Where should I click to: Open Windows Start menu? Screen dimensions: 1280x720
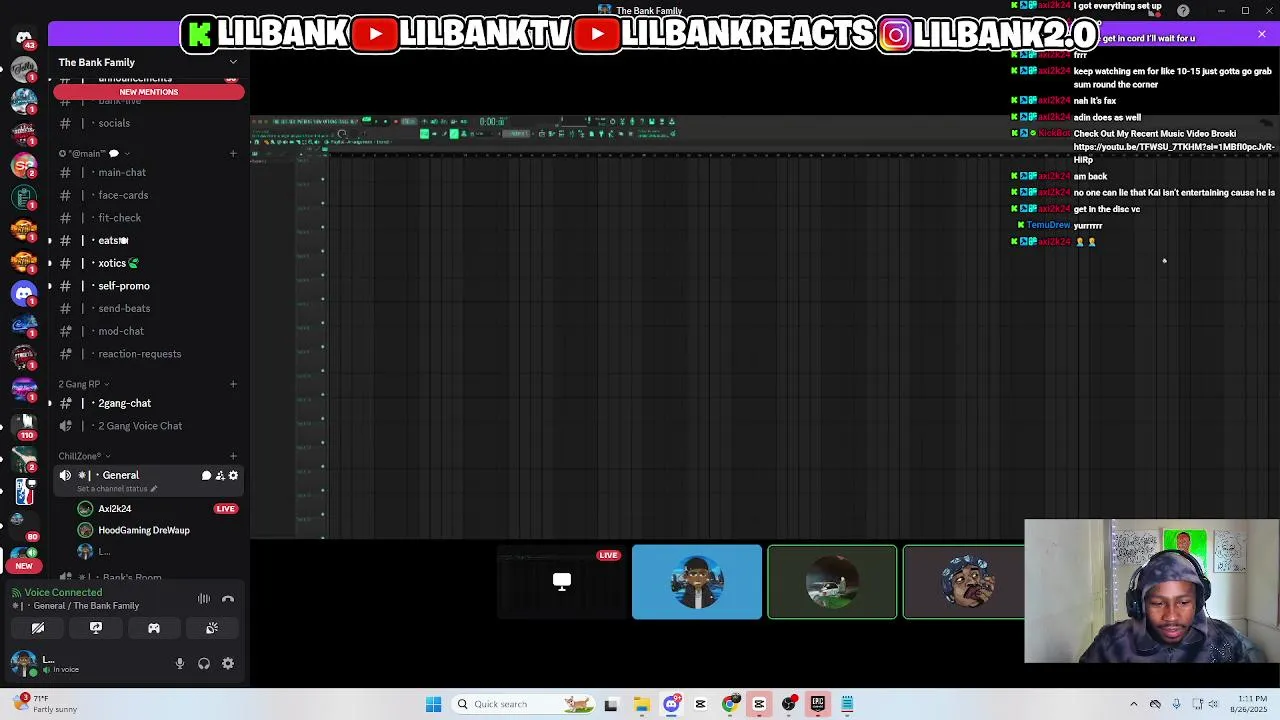tap(433, 704)
